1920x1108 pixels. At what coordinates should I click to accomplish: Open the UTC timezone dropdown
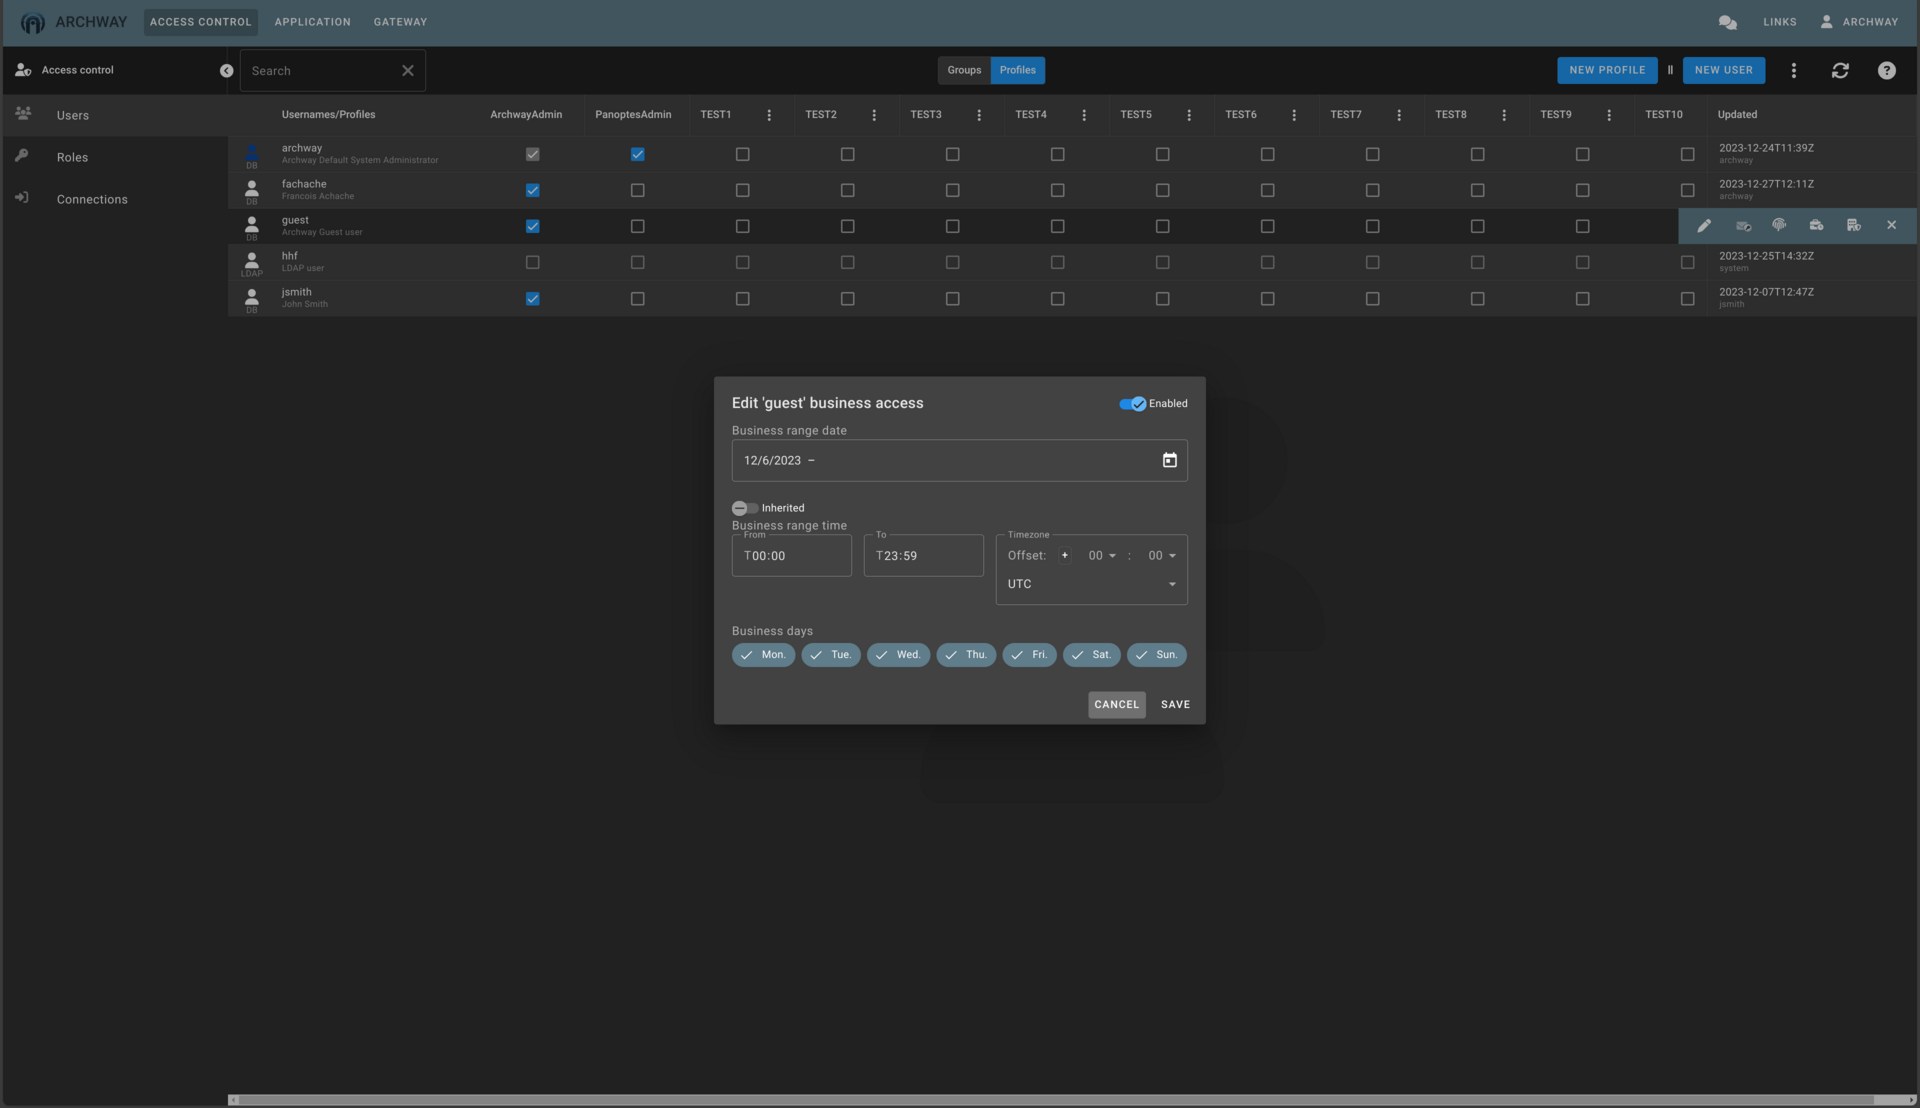[1091, 584]
